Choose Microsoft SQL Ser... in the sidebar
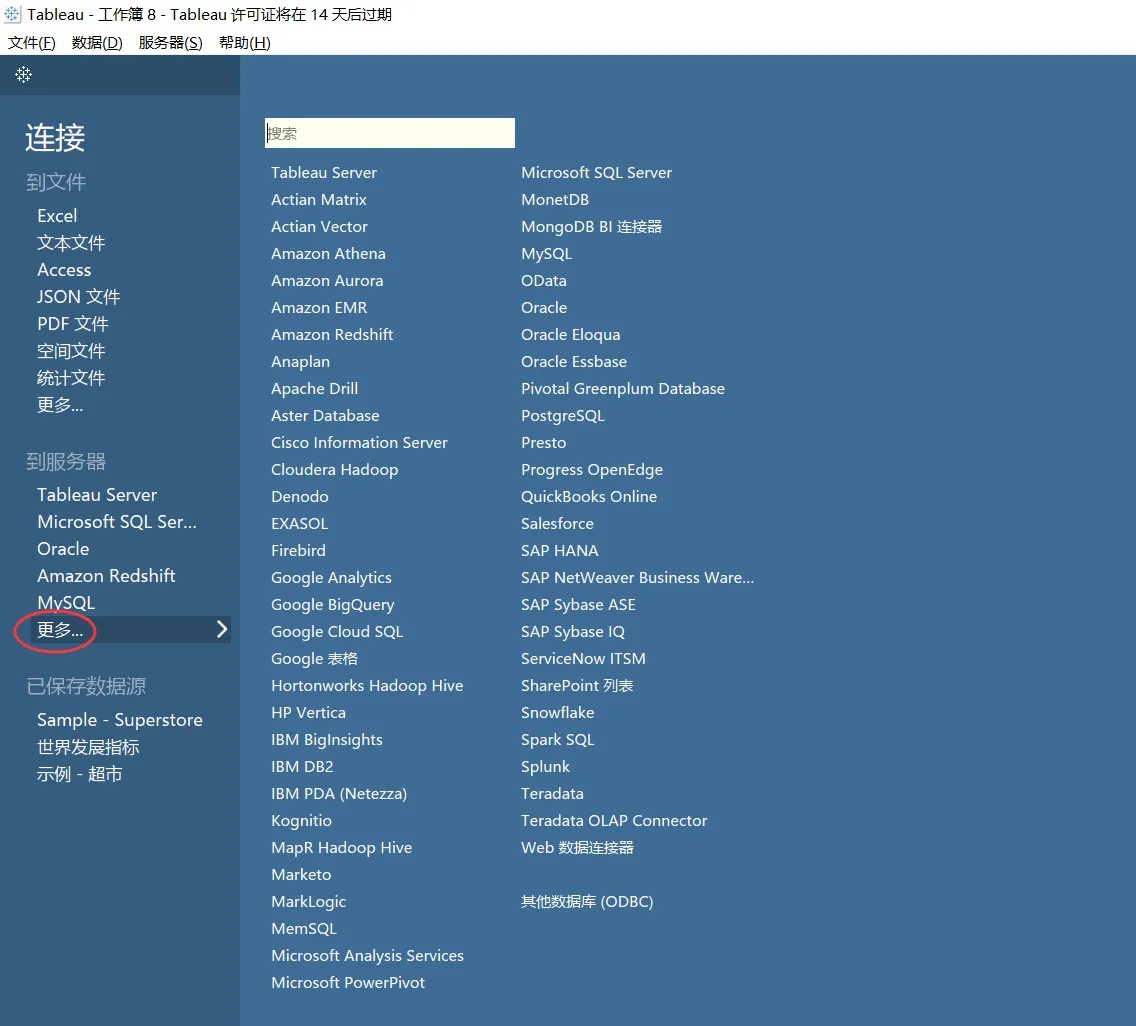 point(117,522)
